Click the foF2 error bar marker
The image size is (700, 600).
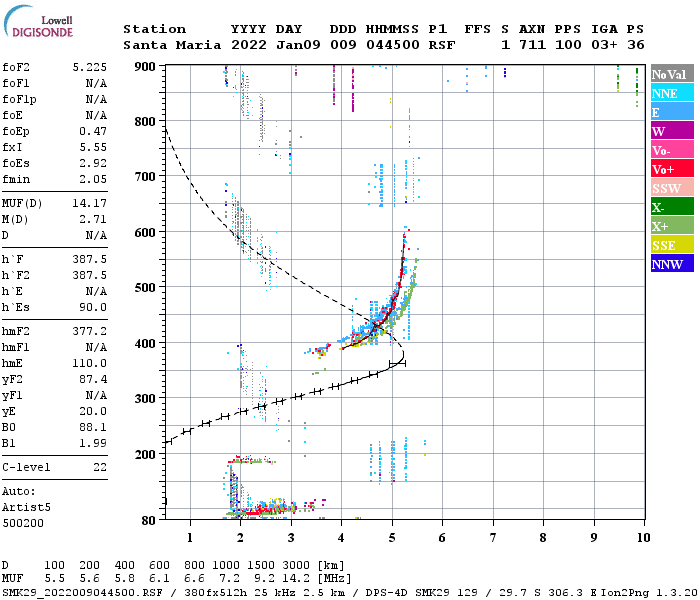(x=397, y=364)
